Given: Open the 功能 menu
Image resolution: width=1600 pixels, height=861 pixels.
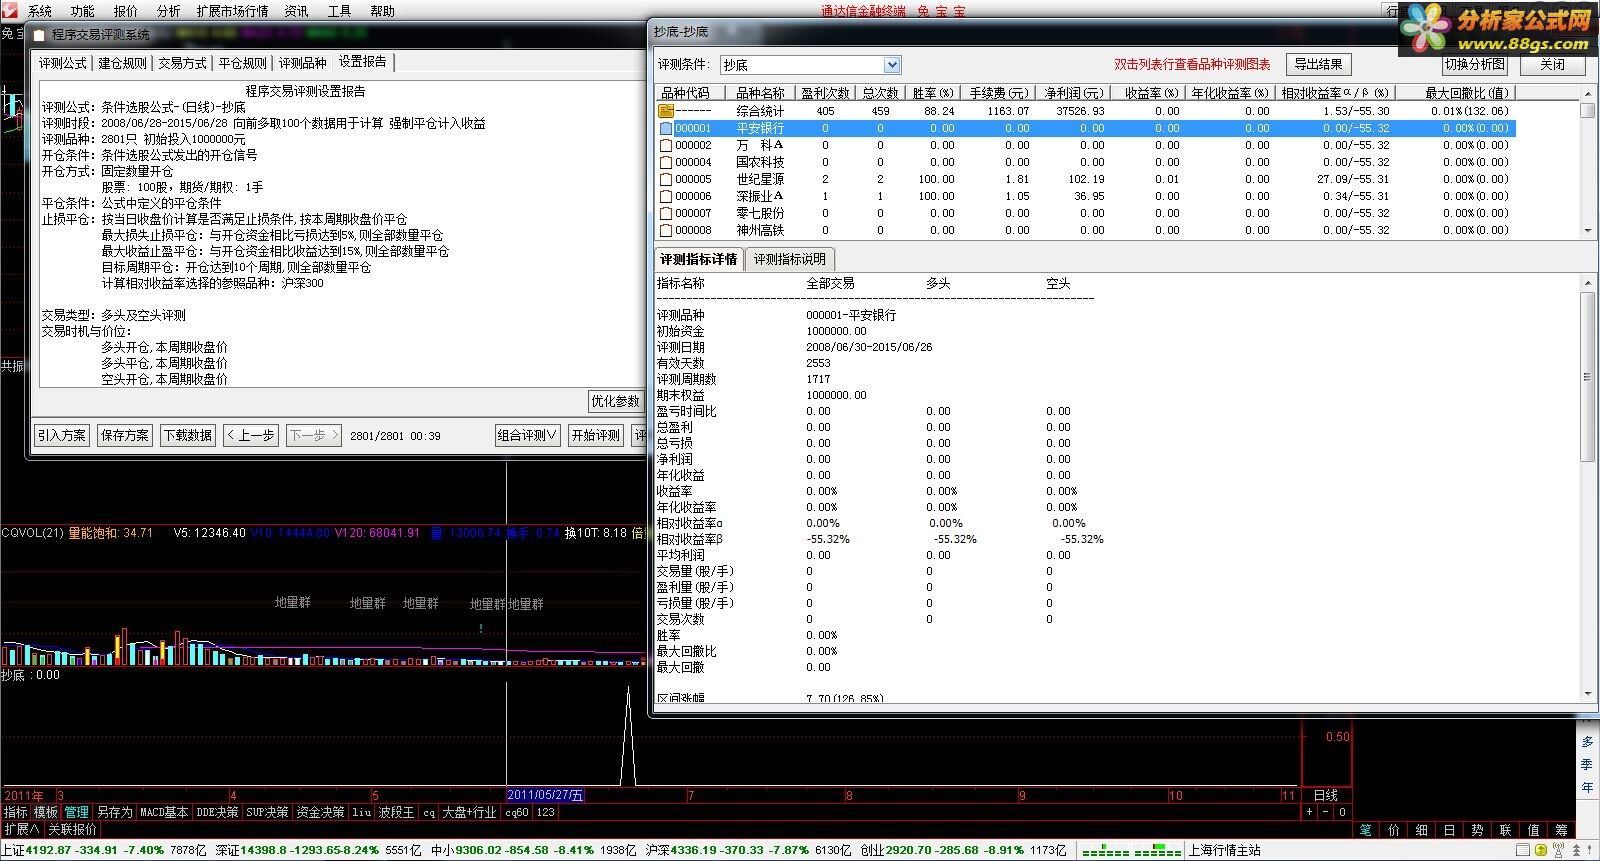Looking at the screenshot, I should click(83, 11).
